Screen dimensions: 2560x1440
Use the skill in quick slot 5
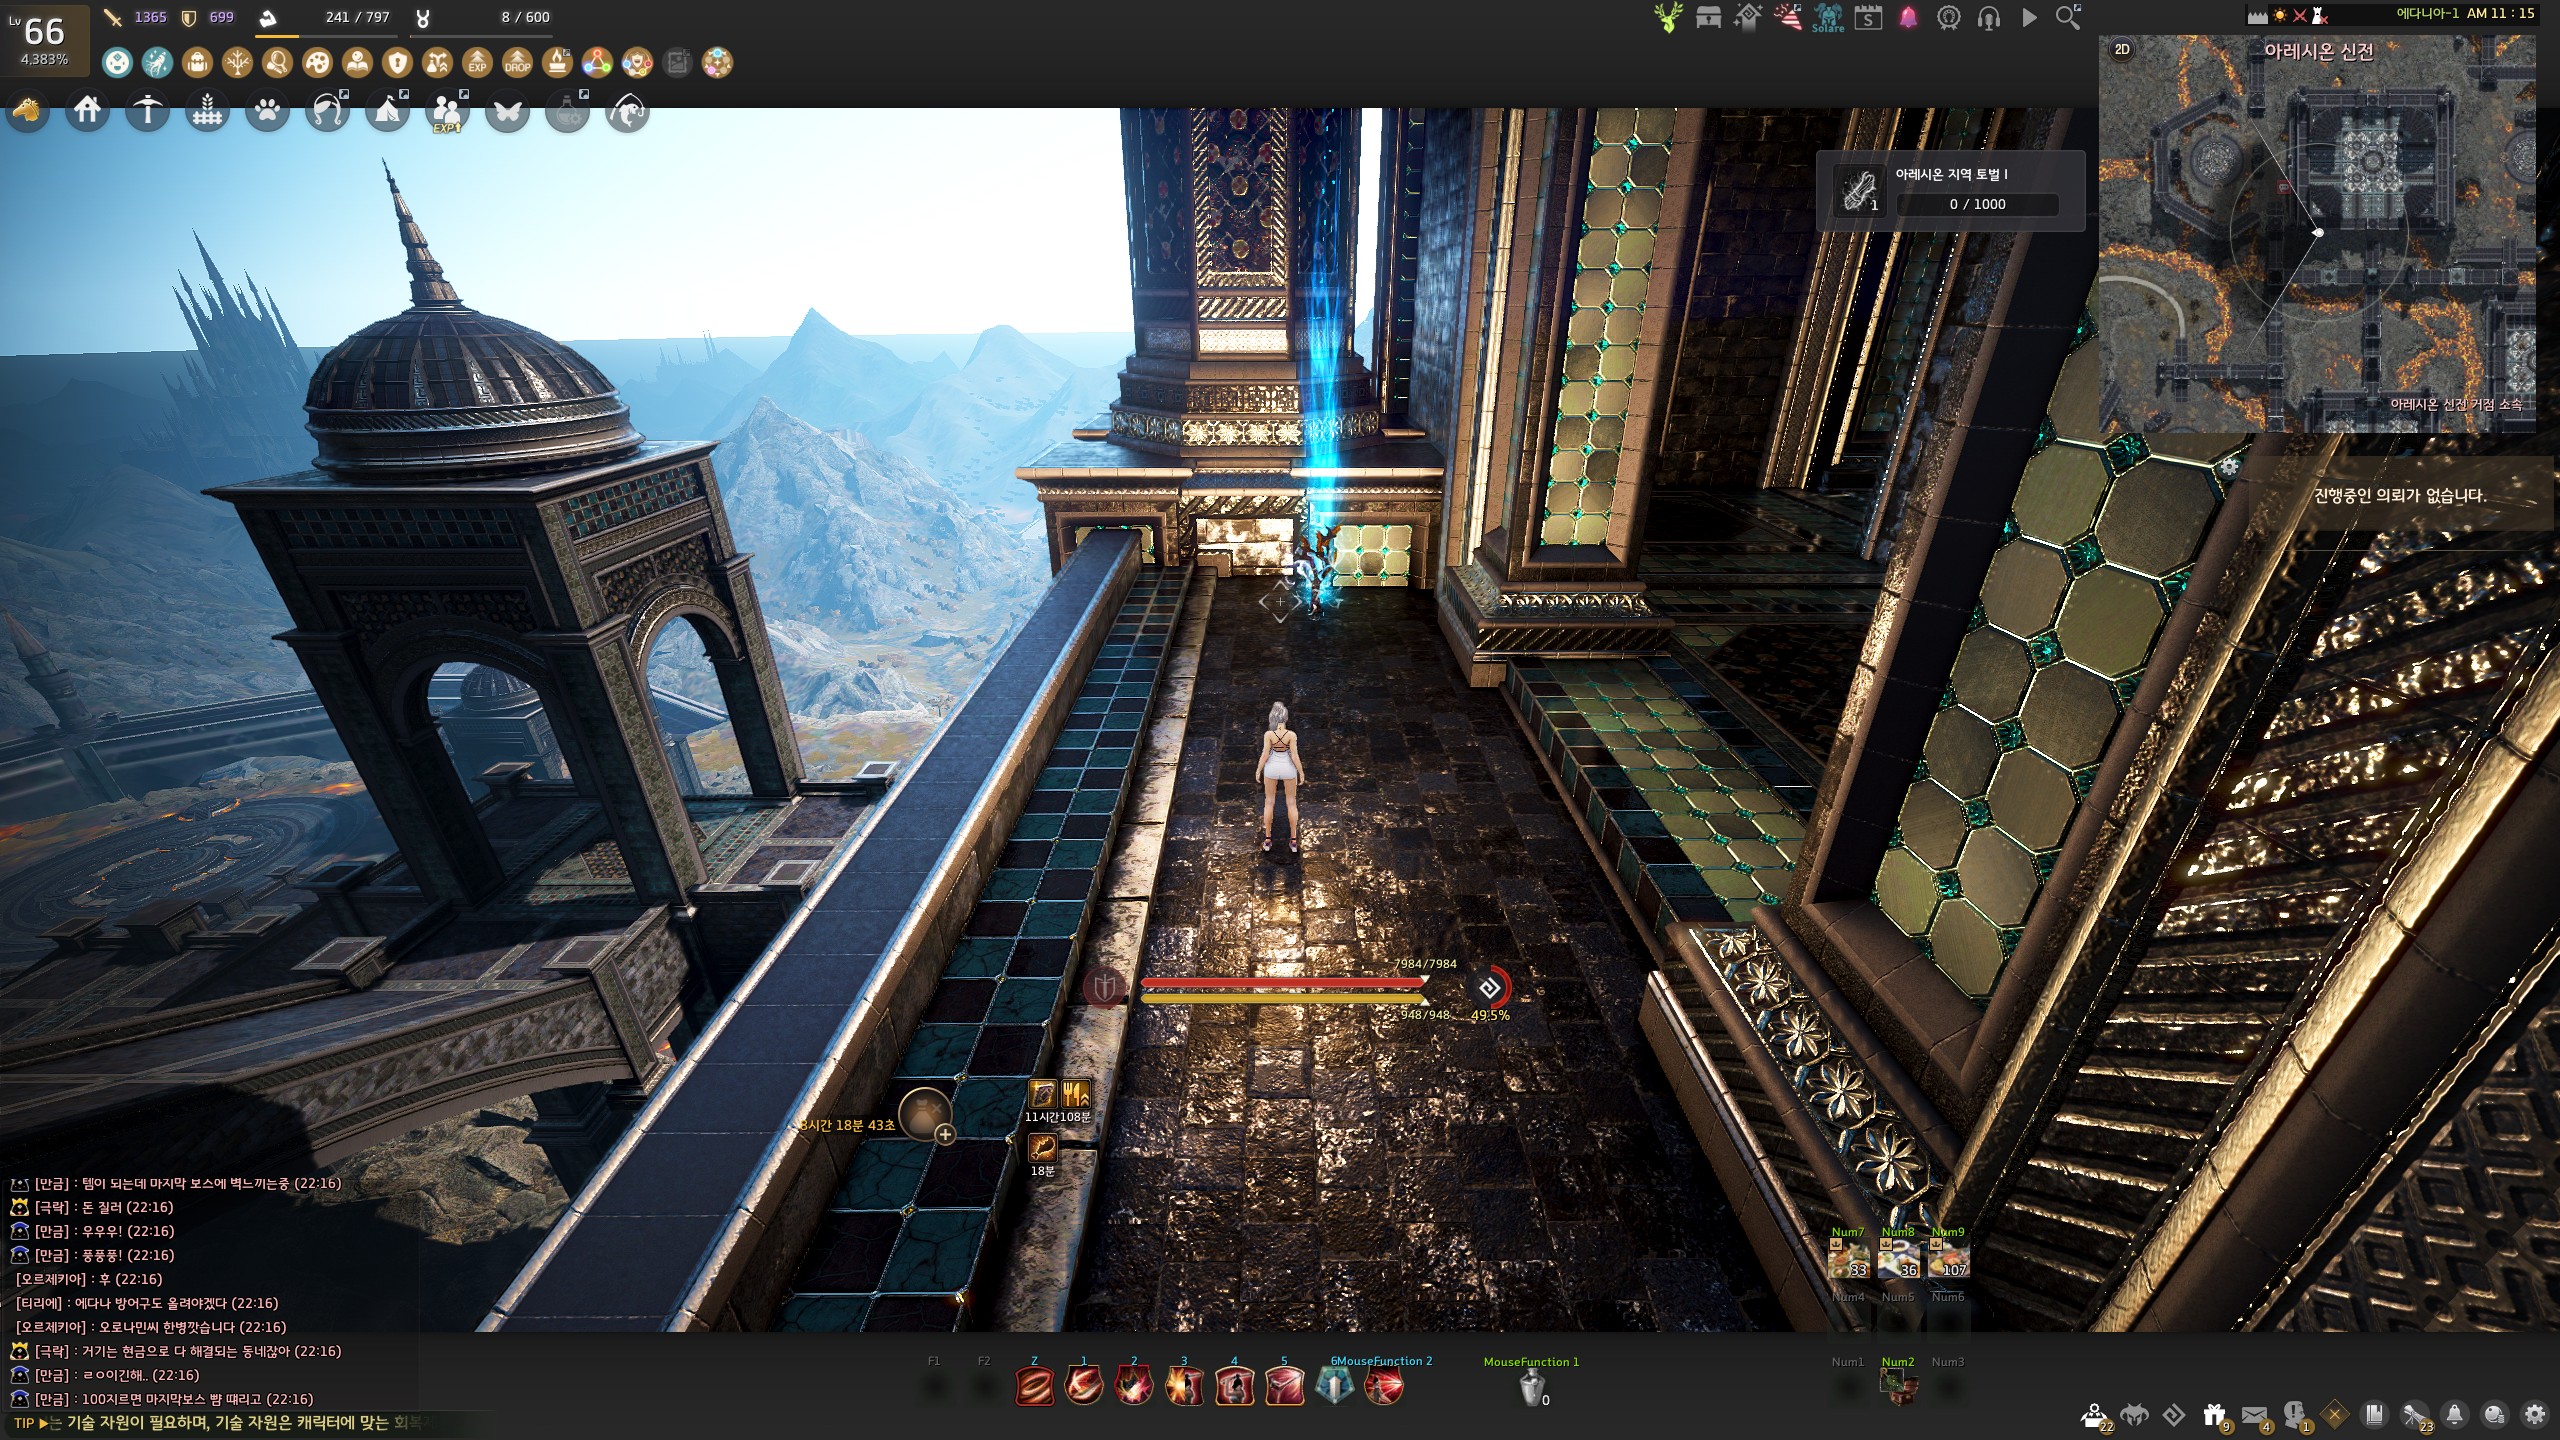tap(1284, 1386)
